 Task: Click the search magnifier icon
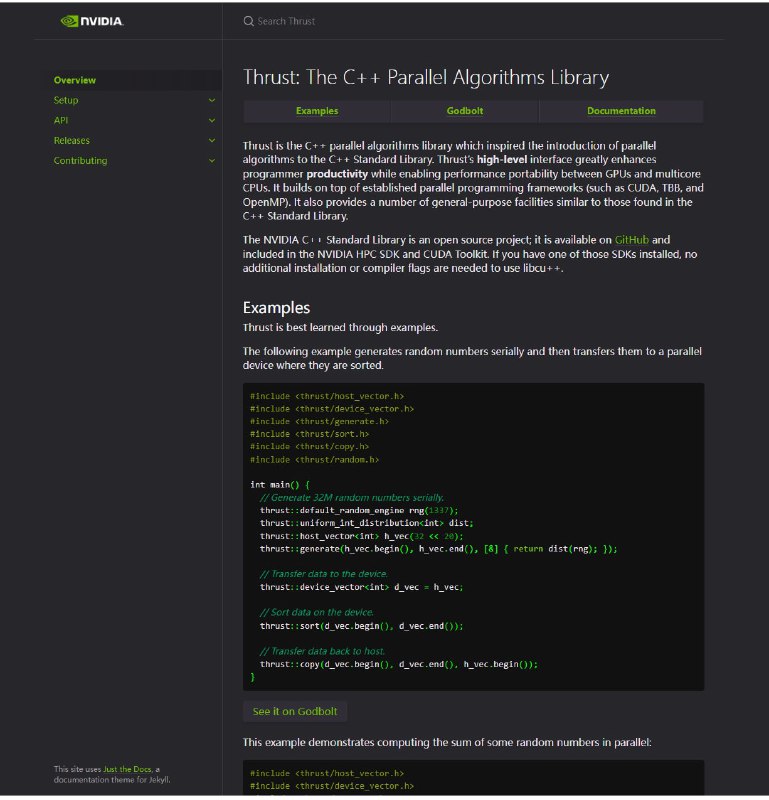pos(248,21)
